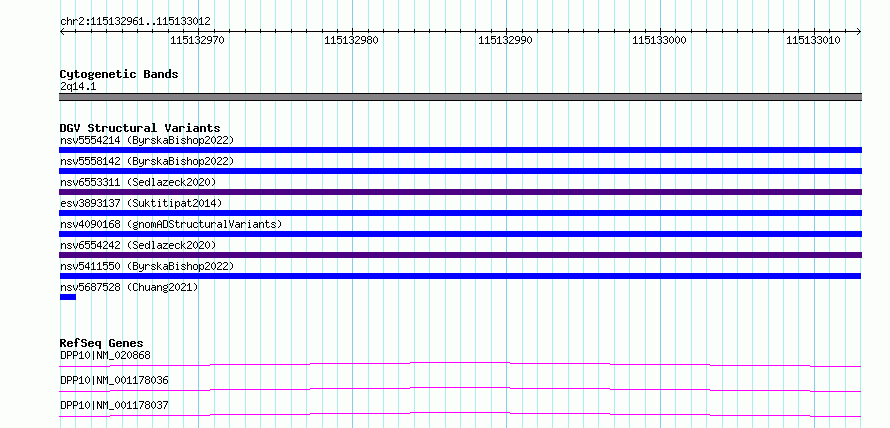Open variant esv3893137 (Suktitipat2014) label
Image resolution: width=890 pixels, height=428 pixels.
(141, 203)
